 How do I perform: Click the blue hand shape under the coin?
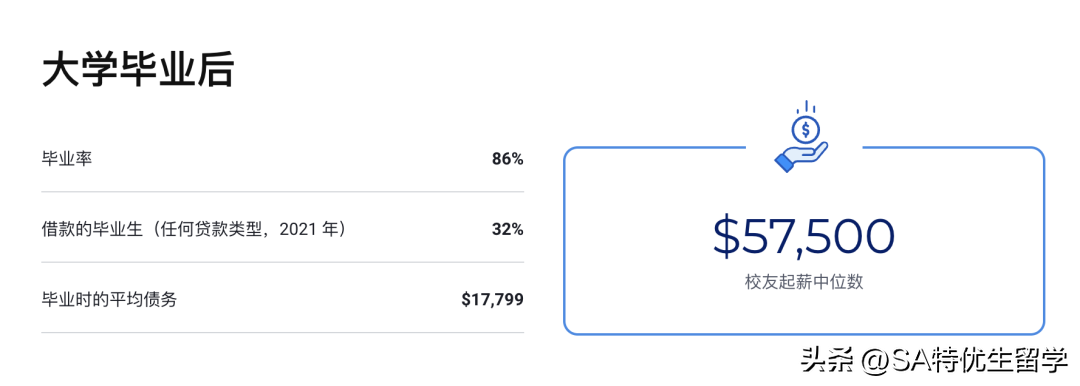point(800,157)
